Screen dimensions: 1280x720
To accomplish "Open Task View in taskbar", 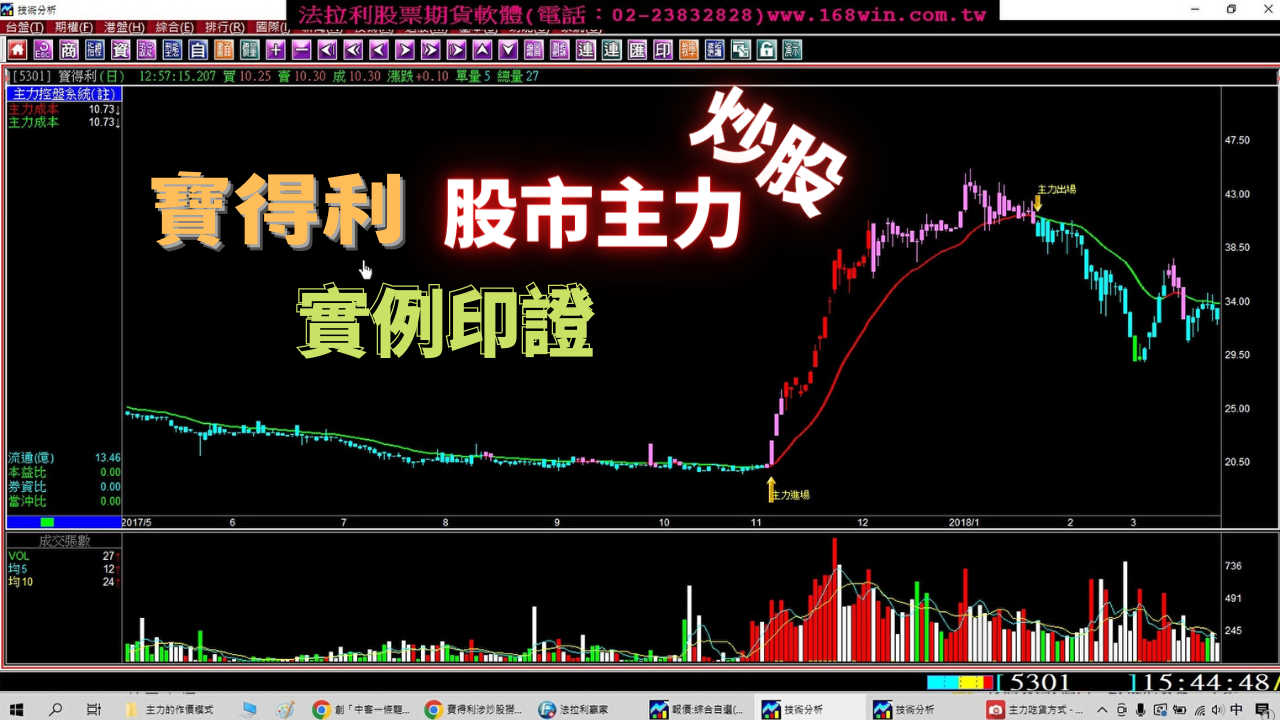I will [94, 709].
